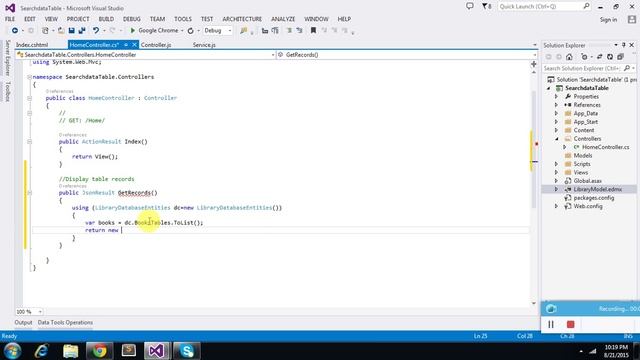640x360 pixels.
Task: Pin the HomeController.cs tab
Action: click(x=126, y=45)
